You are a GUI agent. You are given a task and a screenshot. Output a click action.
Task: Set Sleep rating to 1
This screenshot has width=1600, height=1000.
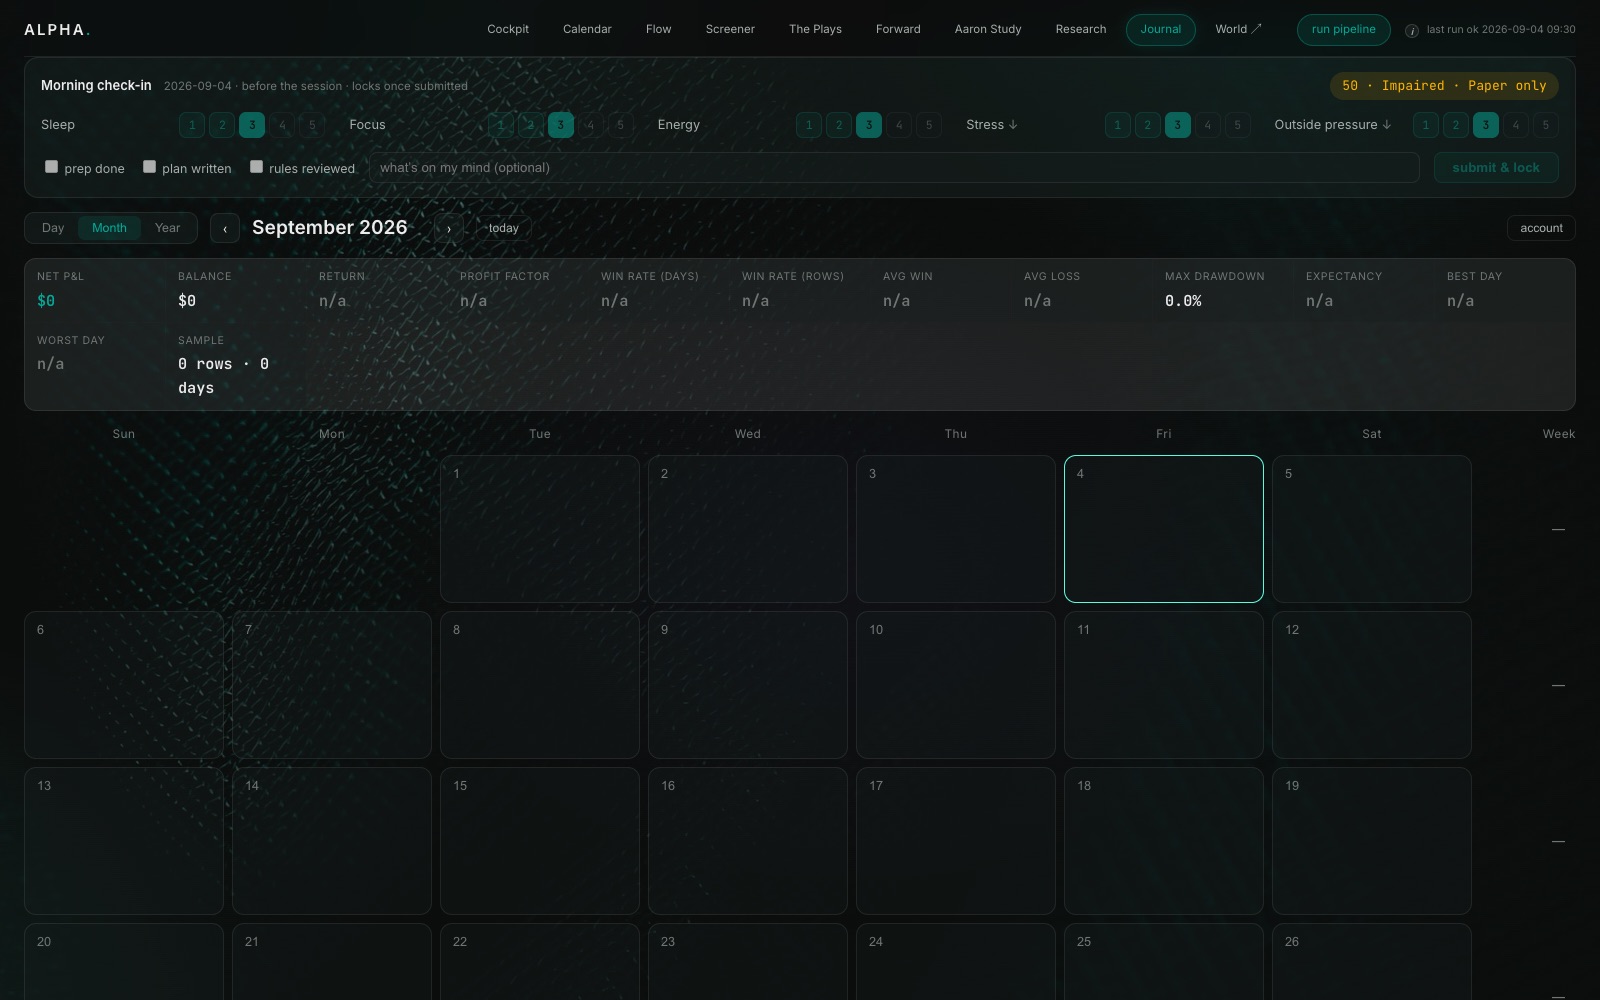tap(192, 125)
